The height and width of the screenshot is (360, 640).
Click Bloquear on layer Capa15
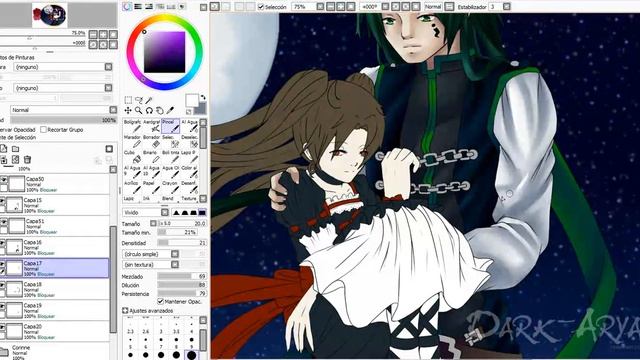tap(46, 211)
